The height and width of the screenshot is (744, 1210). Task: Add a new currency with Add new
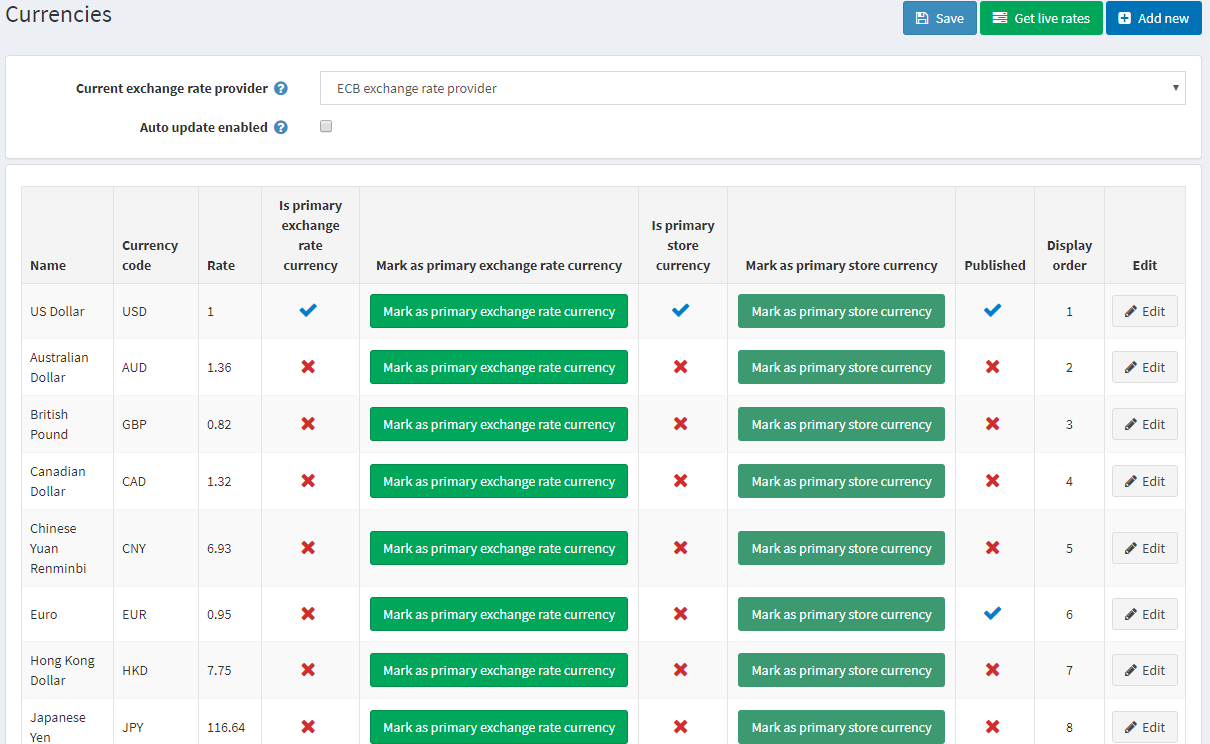point(1153,18)
